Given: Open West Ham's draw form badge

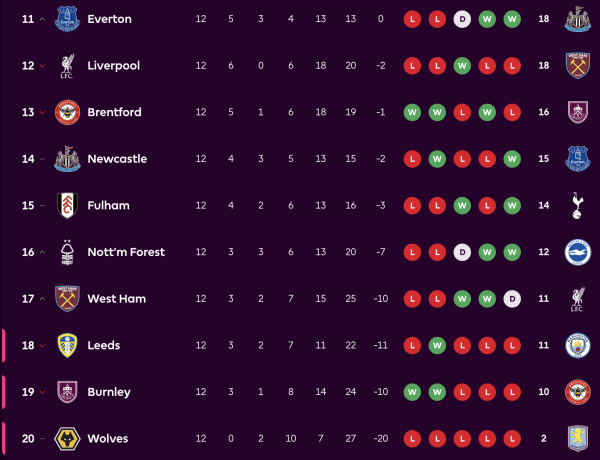Looking at the screenshot, I should click(511, 299).
